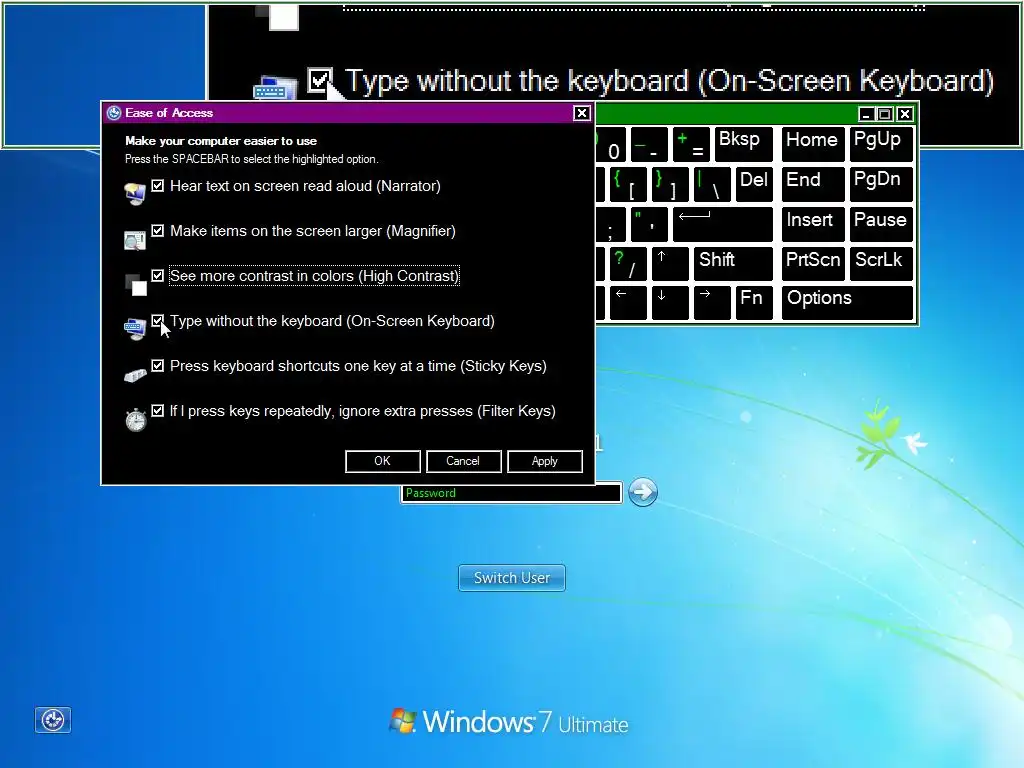Click Cancel in Ease of Access dialog

coord(464,461)
